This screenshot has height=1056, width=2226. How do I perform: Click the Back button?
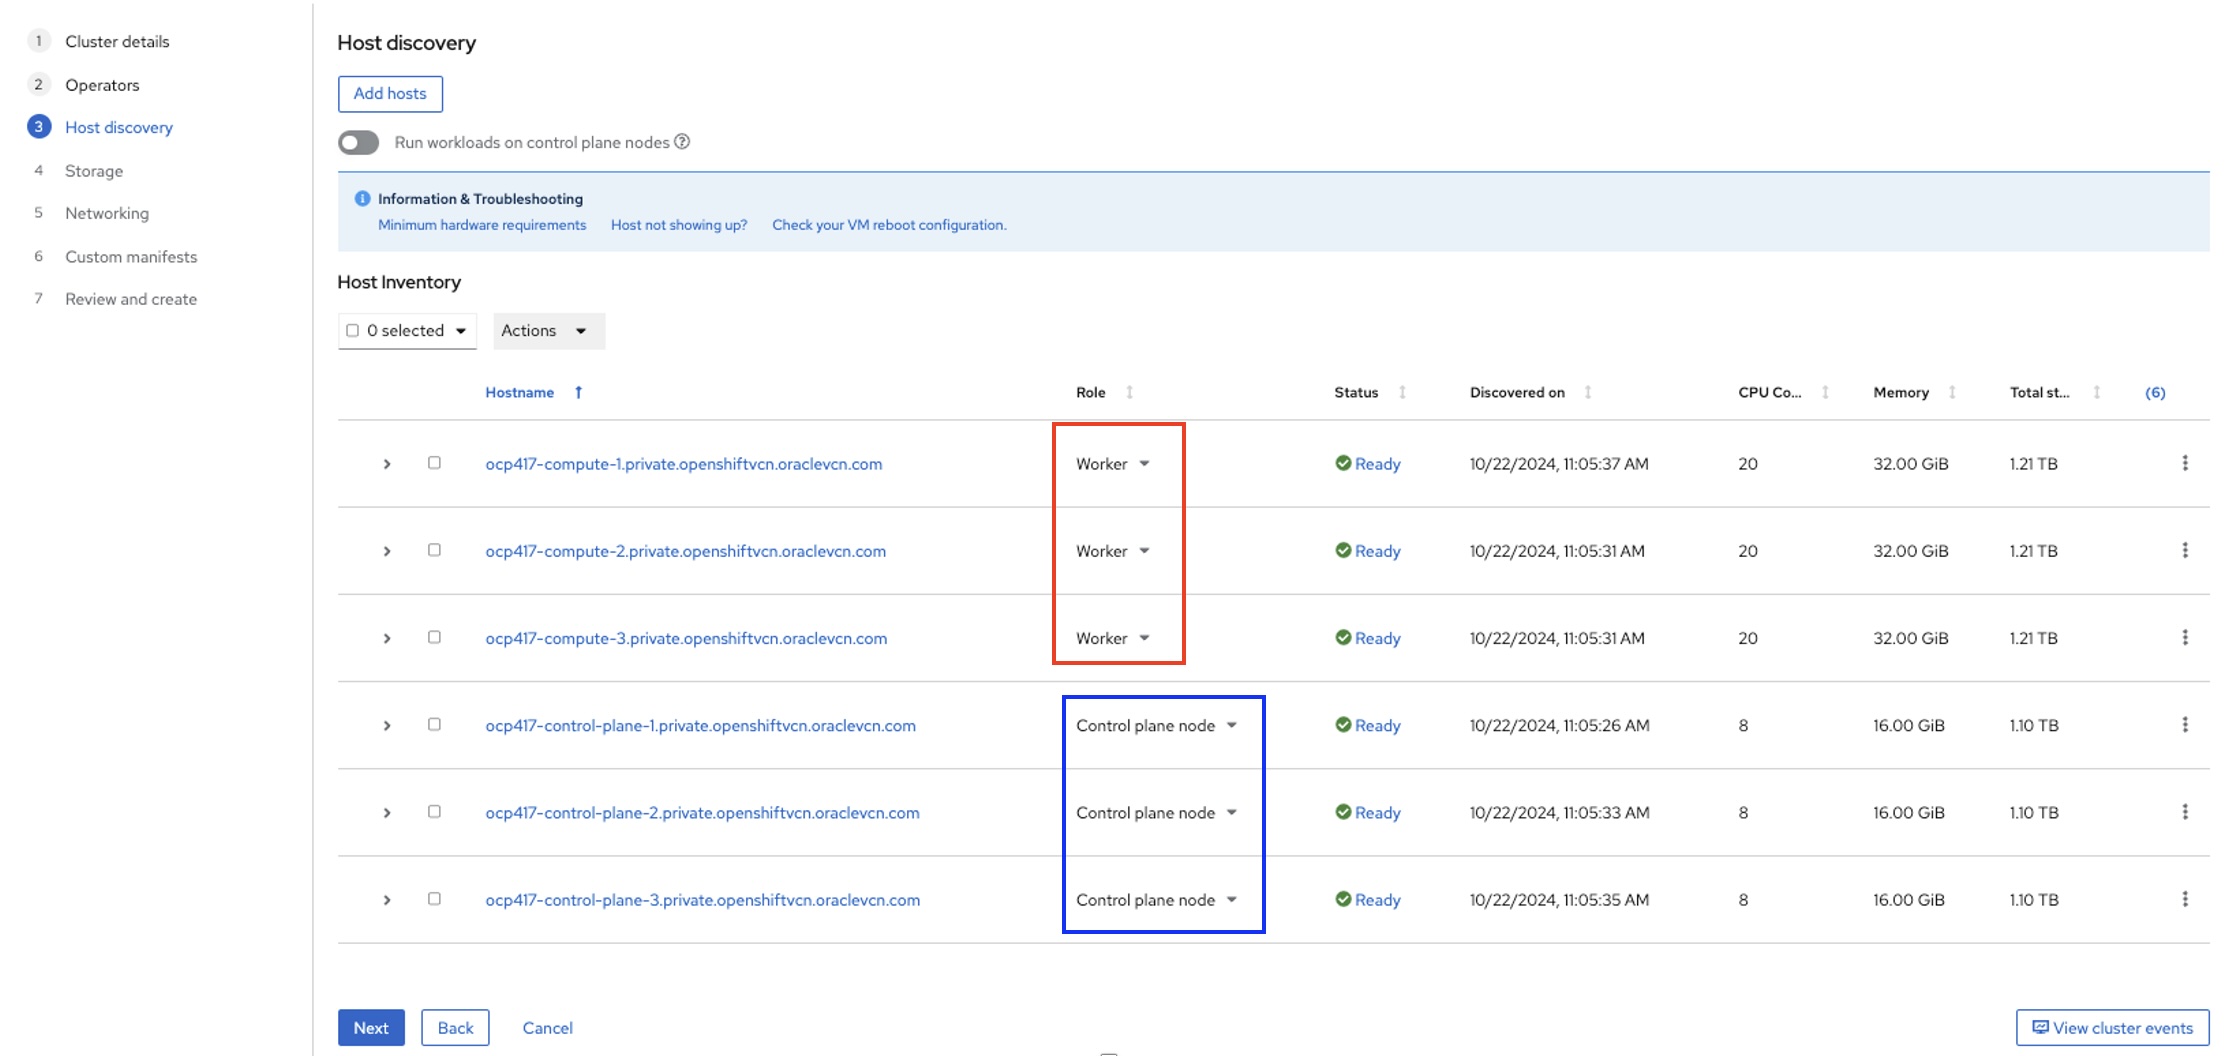[x=455, y=1027]
